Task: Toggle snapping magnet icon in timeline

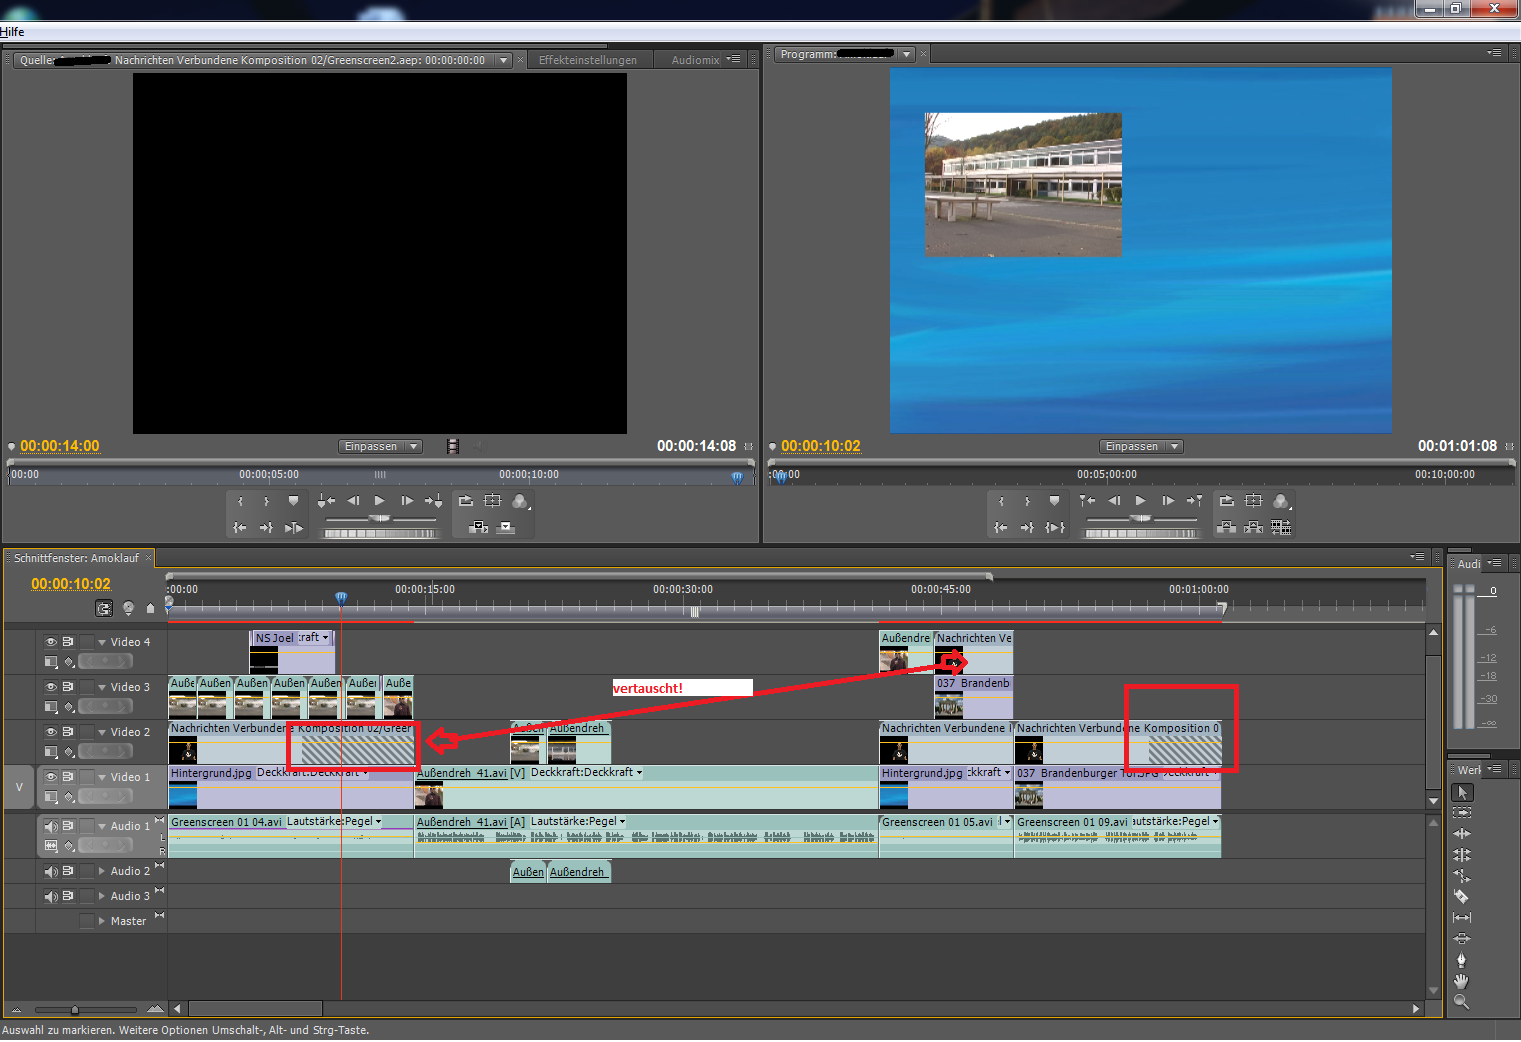Action: [104, 608]
